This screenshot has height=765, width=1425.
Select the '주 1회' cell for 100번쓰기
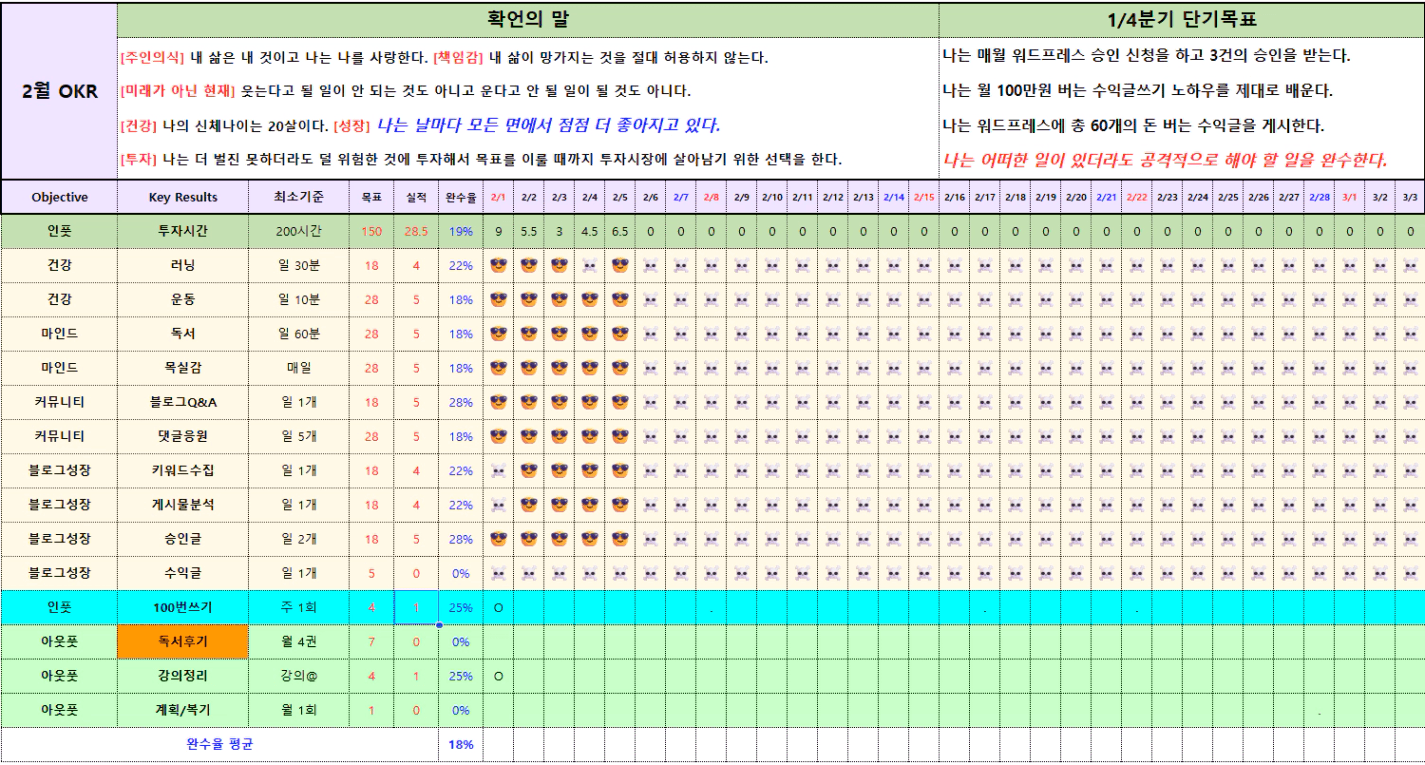coord(299,607)
